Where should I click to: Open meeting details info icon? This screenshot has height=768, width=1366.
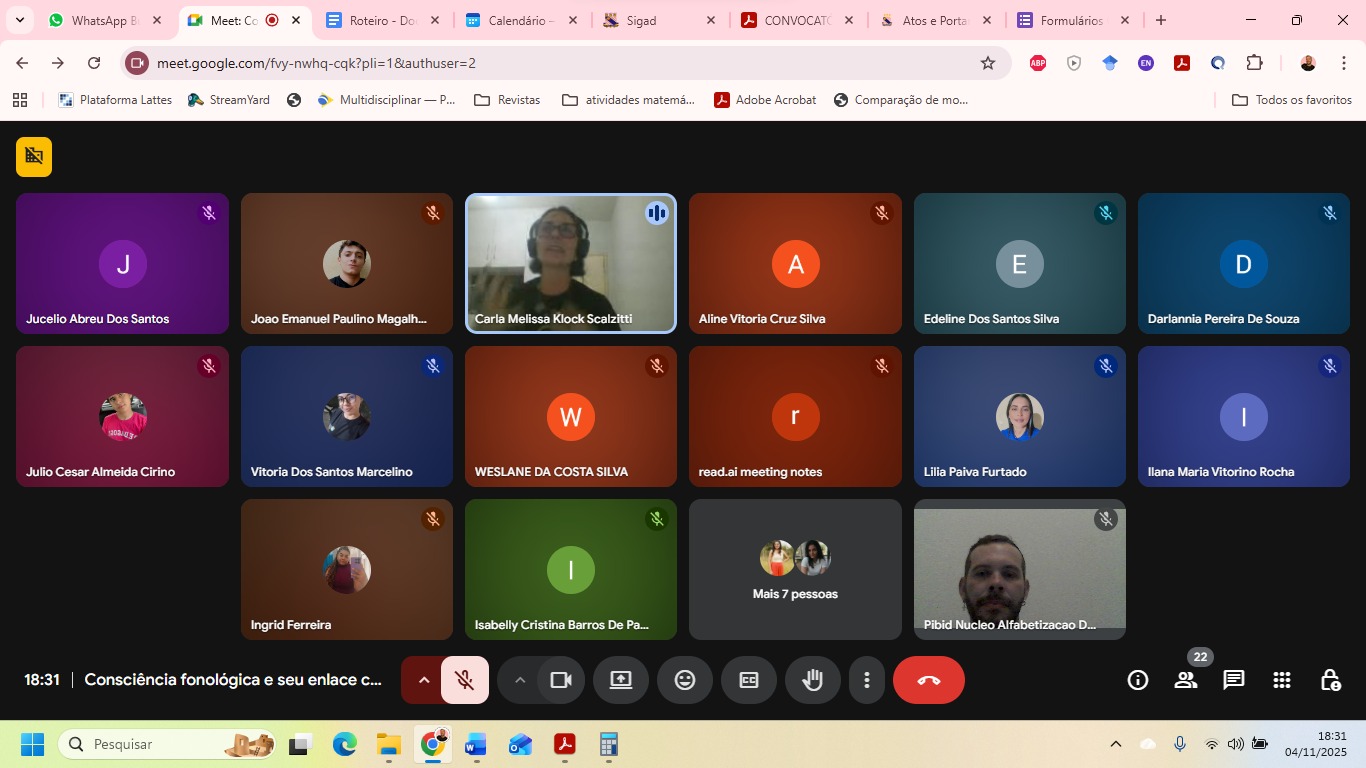click(1138, 680)
